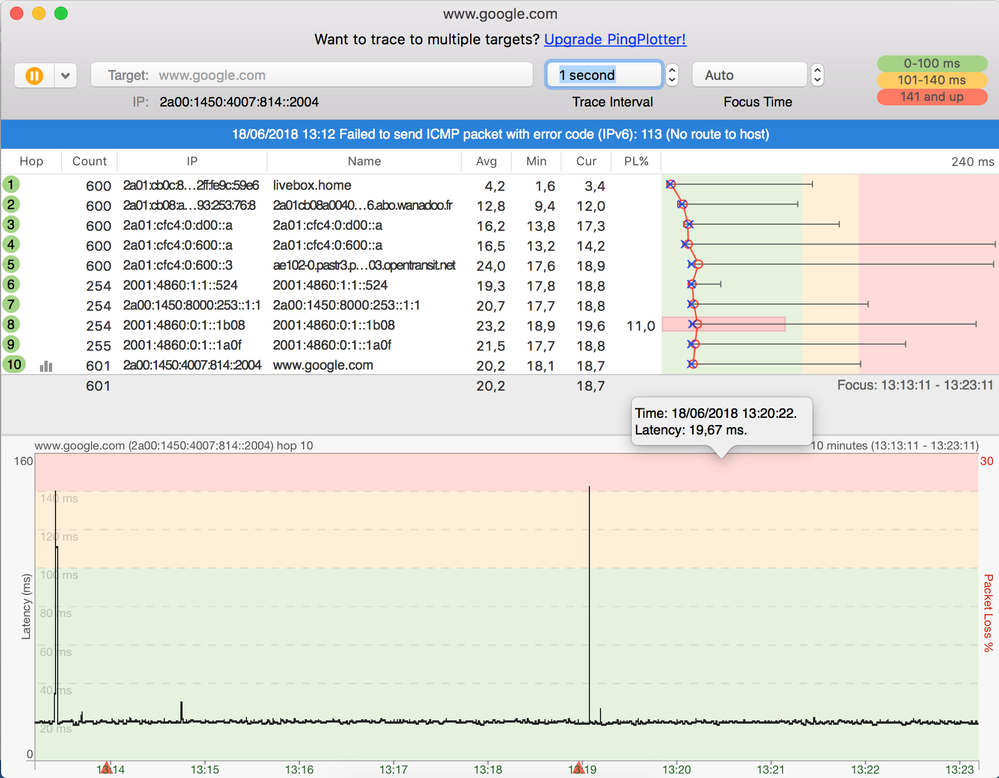Click the red packet loss bar on hop 8
Viewport: 999px width, 778px height.
tap(724, 324)
